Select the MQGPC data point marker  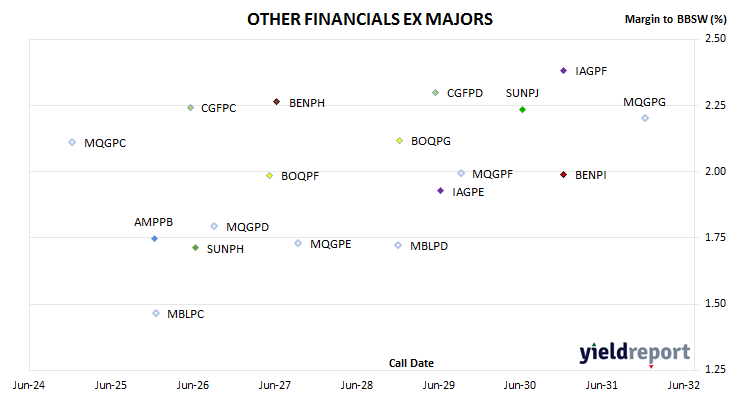[72, 142]
